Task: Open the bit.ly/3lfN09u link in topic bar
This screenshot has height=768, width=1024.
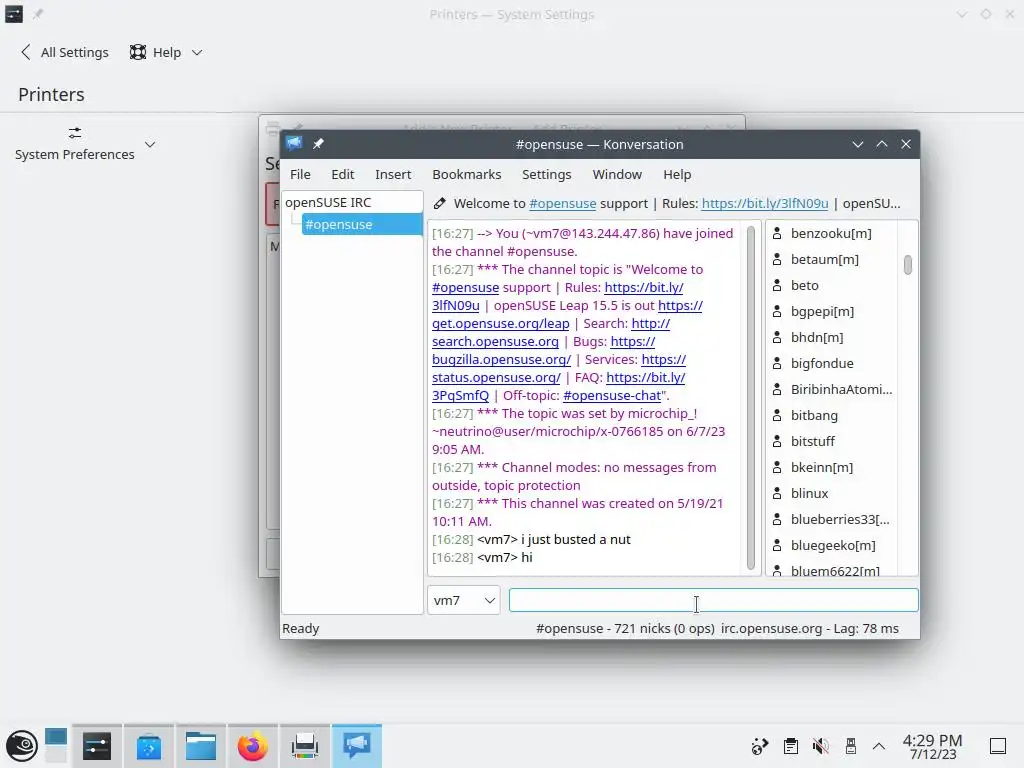Action: pyautogui.click(x=765, y=203)
